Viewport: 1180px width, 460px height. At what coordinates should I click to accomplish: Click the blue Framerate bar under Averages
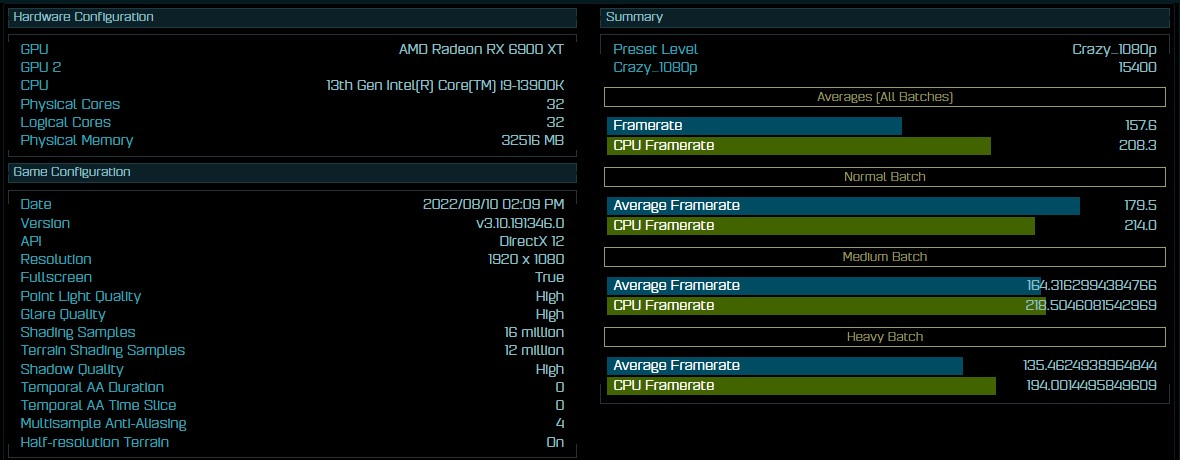coord(754,126)
